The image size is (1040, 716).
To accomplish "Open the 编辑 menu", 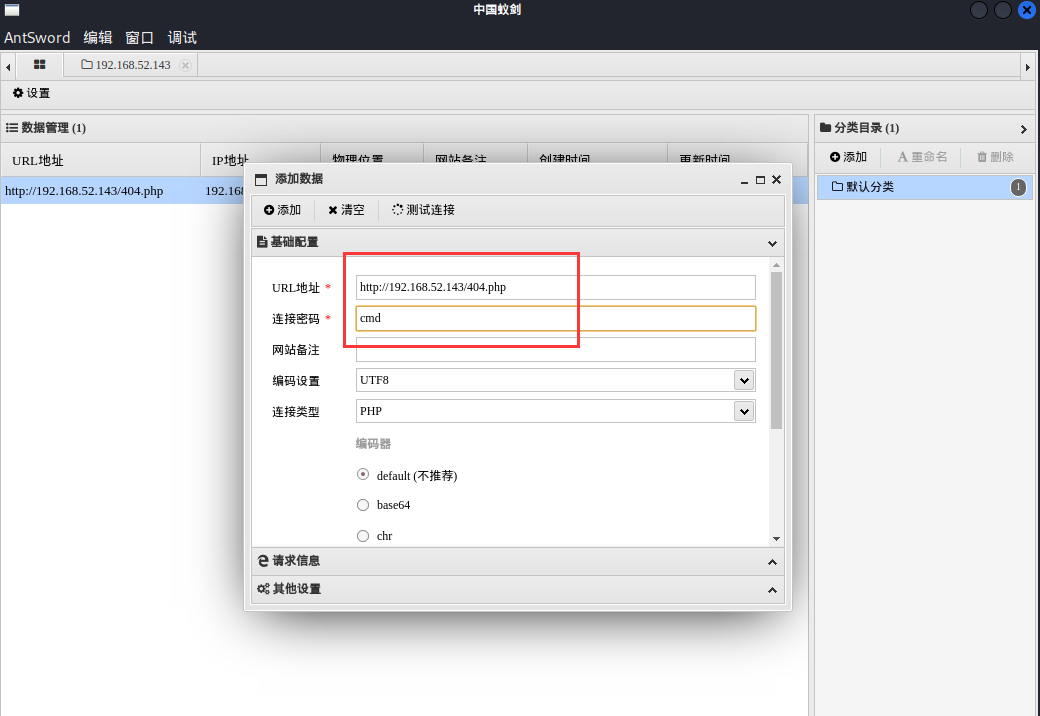I will 98,38.
